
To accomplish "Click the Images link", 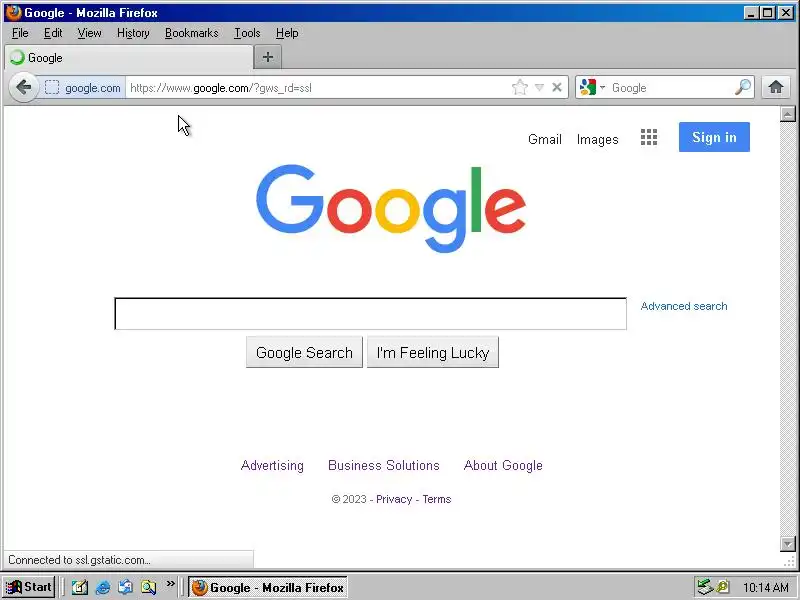I will pyautogui.click(x=597, y=139).
